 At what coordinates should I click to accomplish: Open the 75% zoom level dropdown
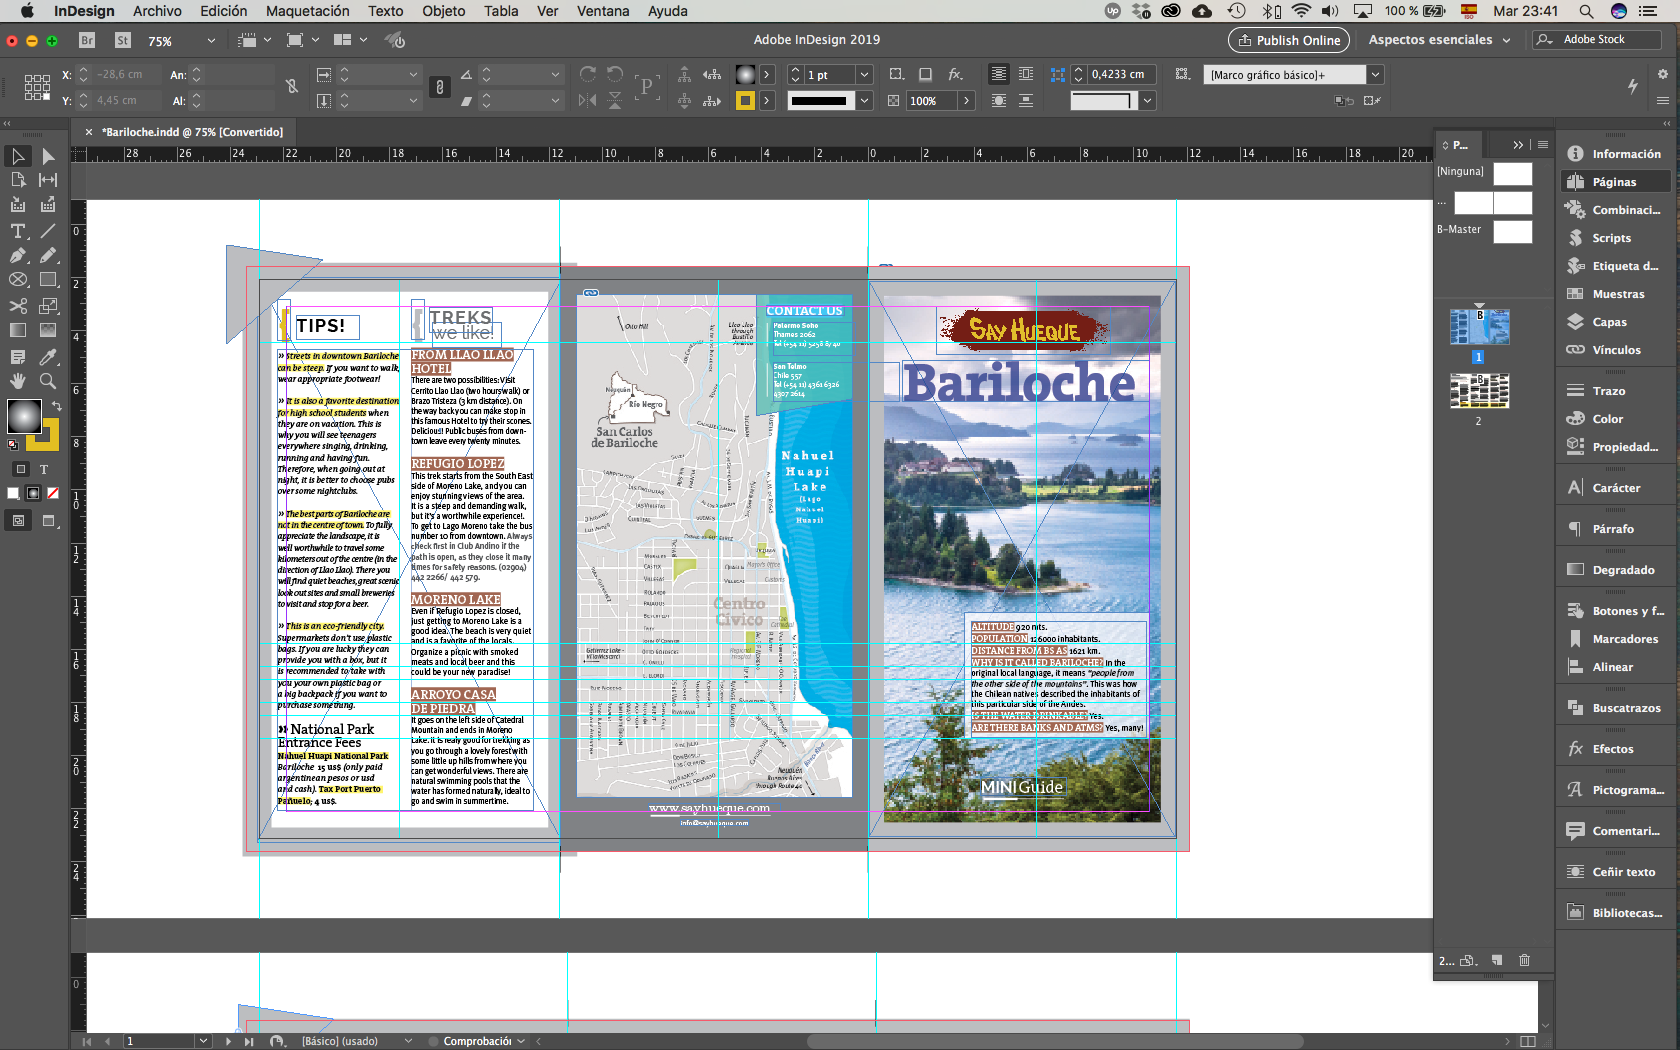pos(210,41)
